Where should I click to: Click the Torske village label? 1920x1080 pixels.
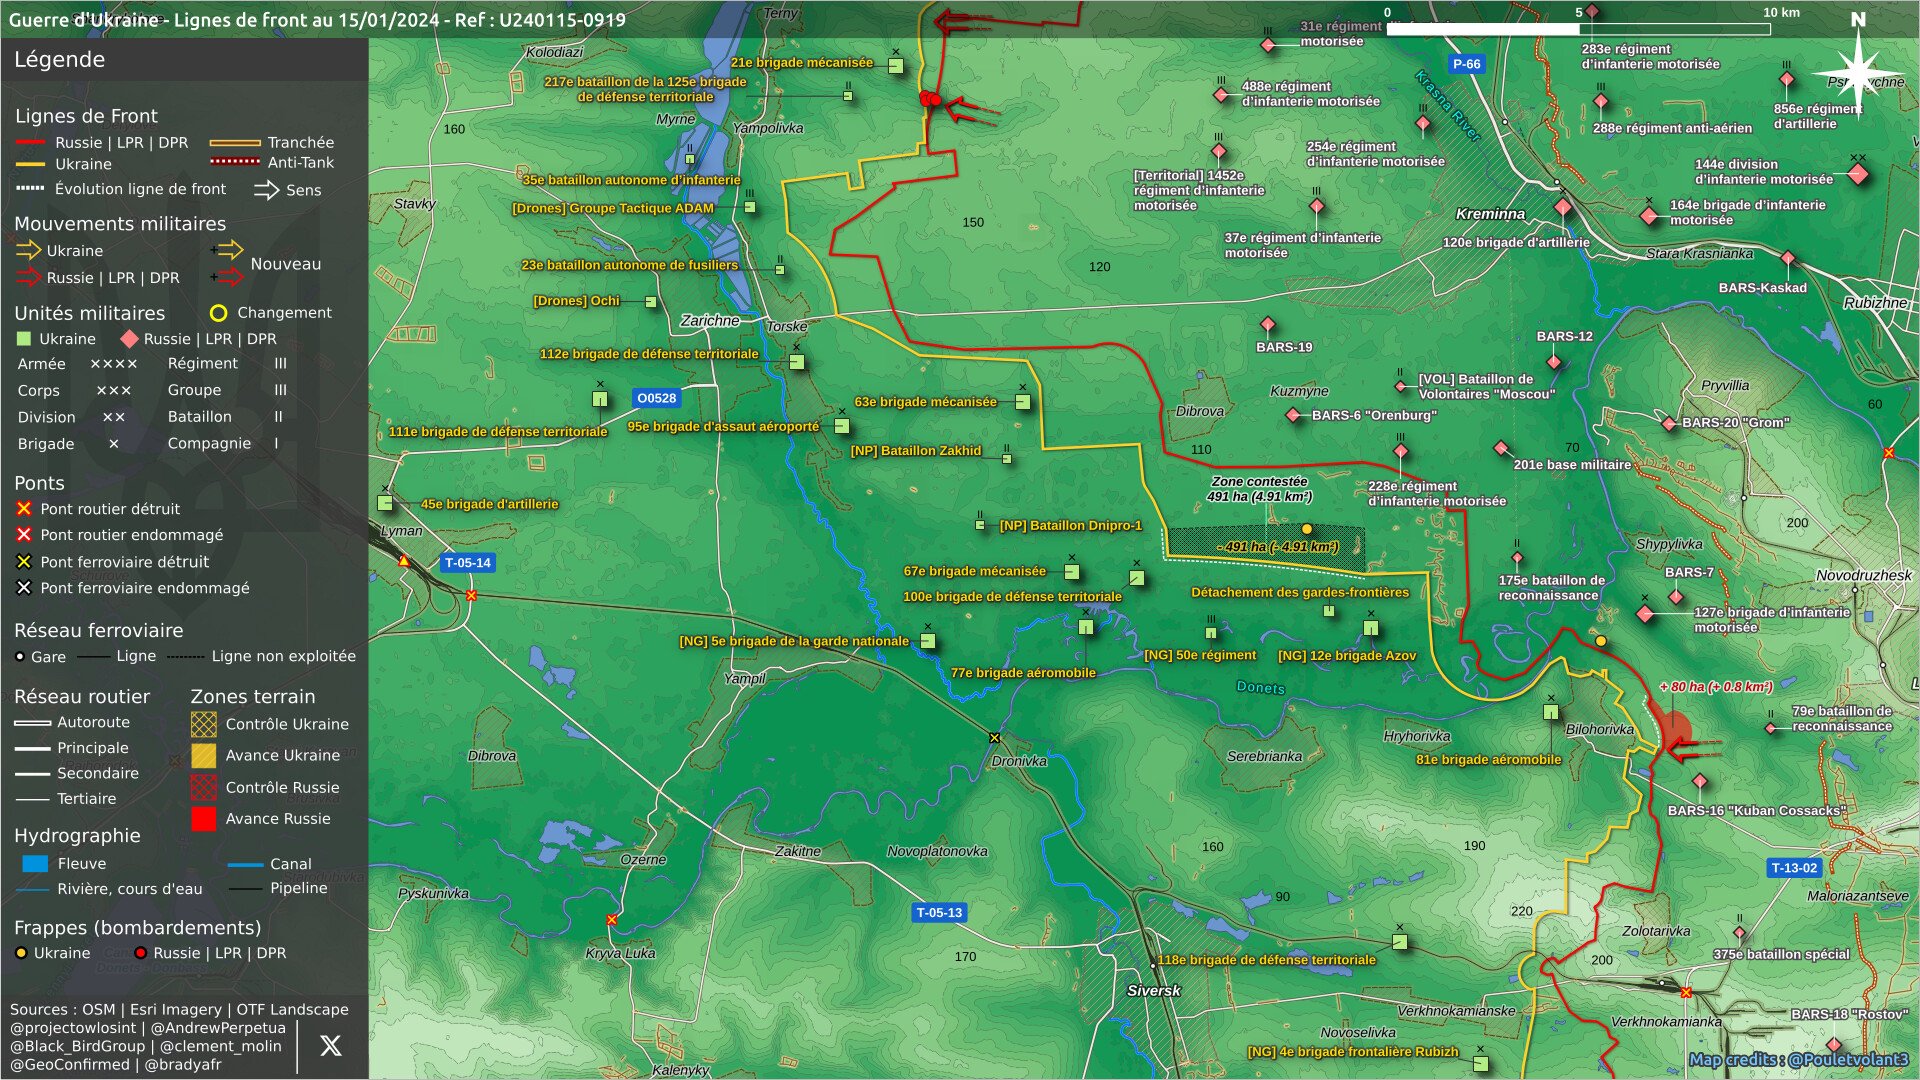(787, 327)
